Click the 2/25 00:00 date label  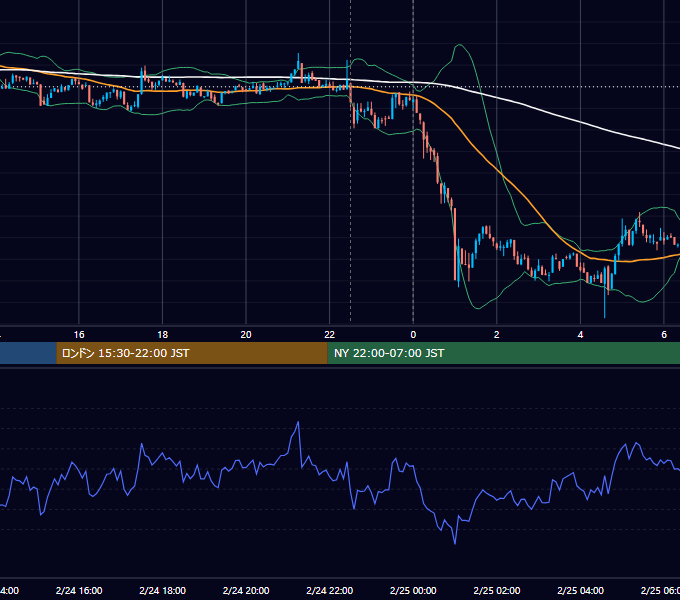click(x=413, y=590)
